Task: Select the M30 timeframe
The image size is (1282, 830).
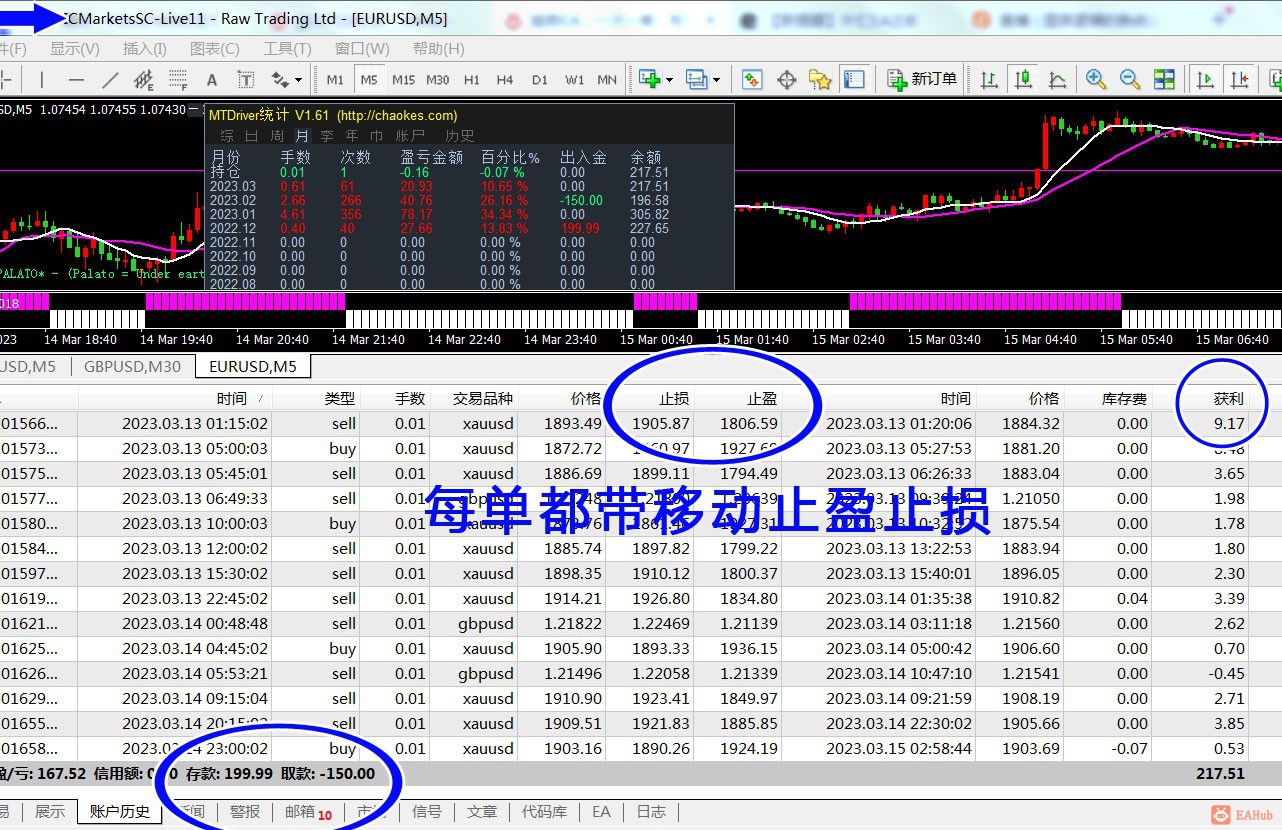Action: point(438,80)
